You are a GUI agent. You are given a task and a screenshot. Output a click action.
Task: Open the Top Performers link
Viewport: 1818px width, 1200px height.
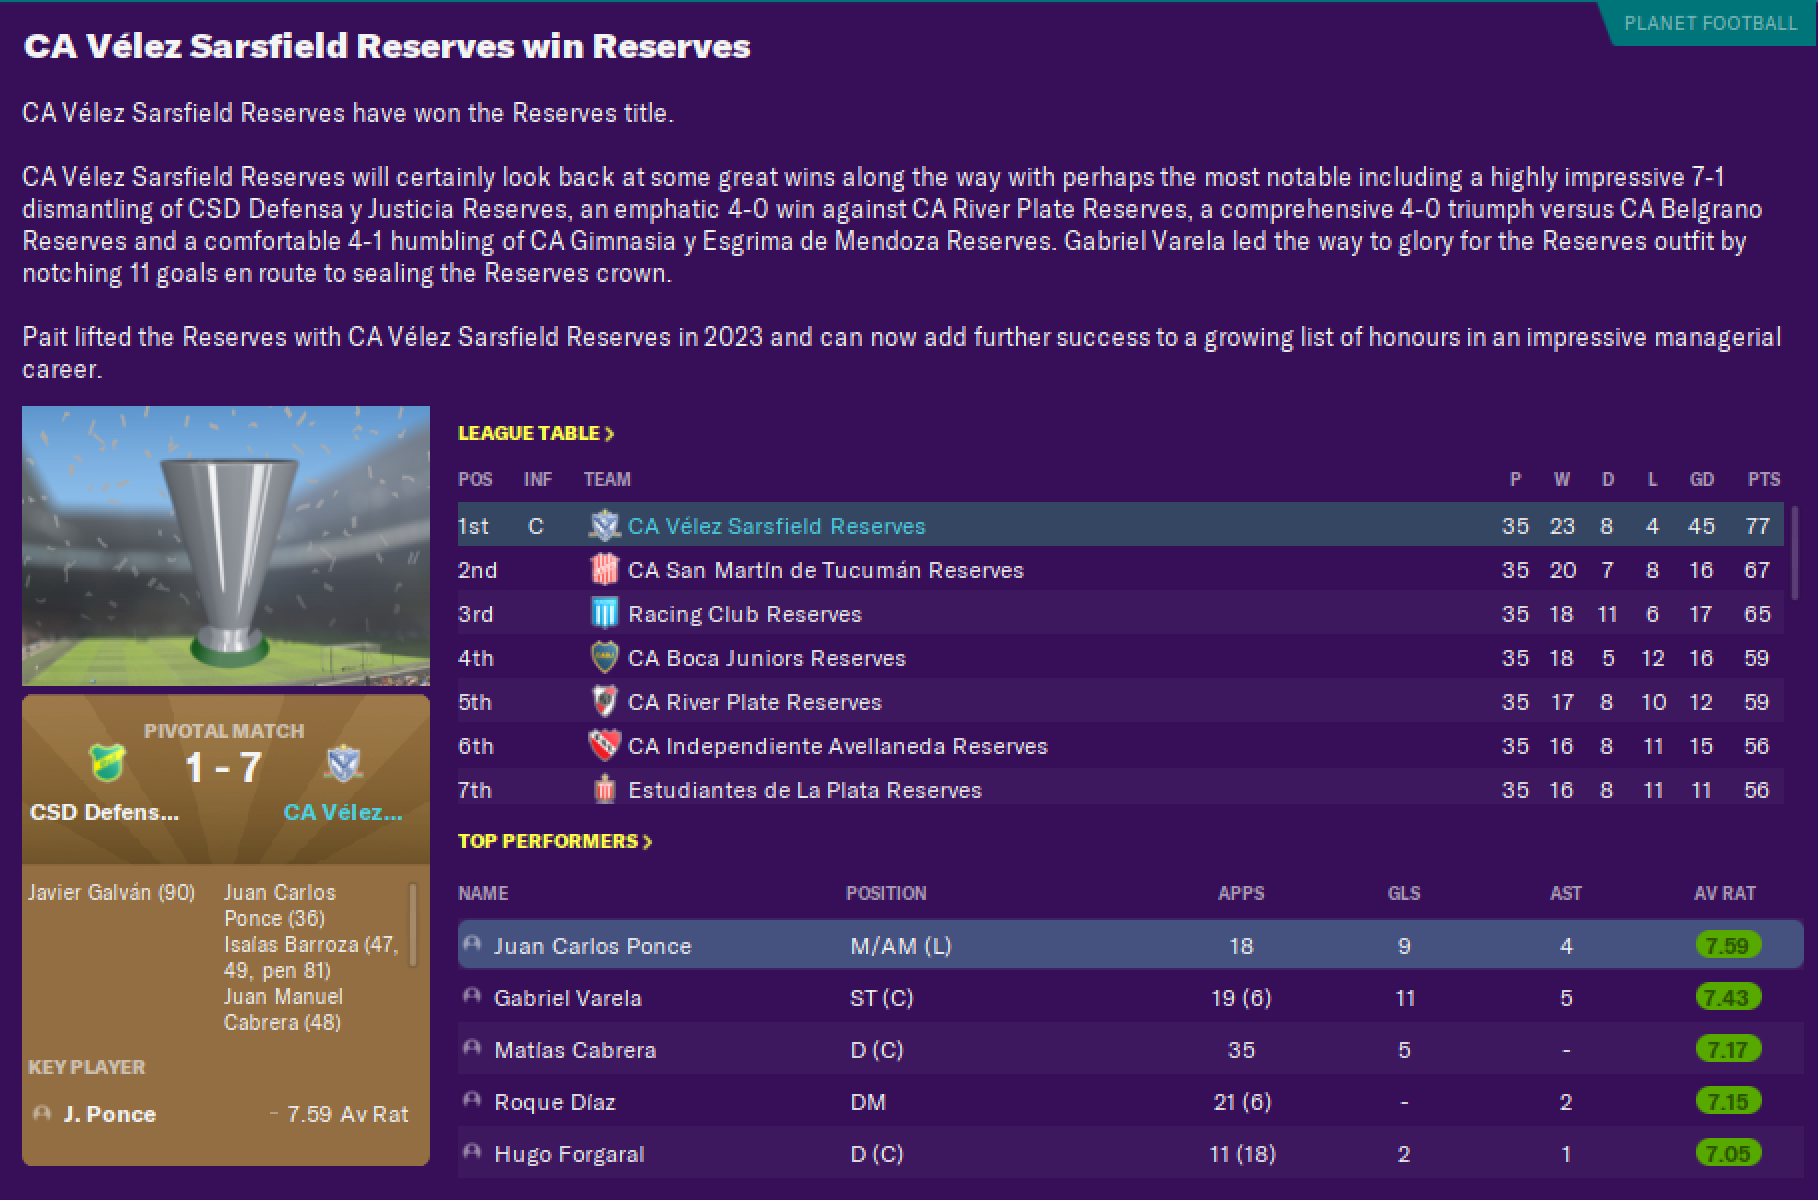(555, 841)
